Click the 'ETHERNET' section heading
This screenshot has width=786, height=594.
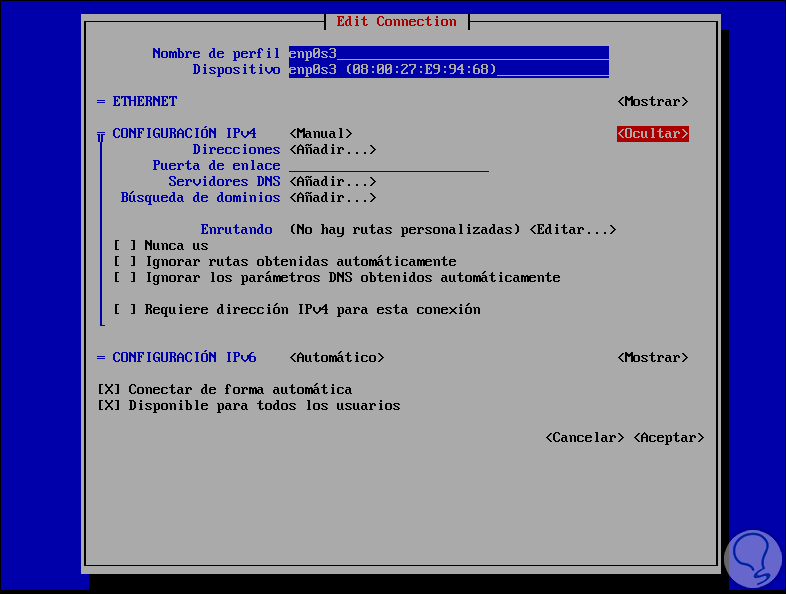[x=145, y=101]
